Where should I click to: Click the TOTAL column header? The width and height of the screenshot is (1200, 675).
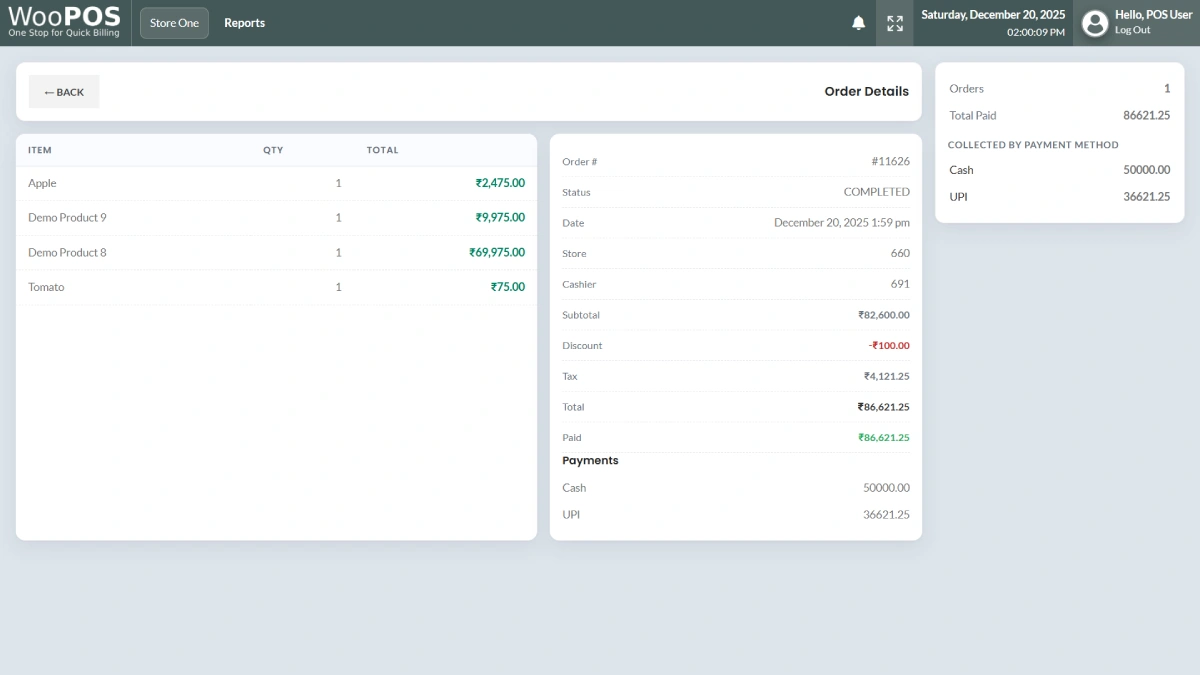pyautogui.click(x=382, y=150)
